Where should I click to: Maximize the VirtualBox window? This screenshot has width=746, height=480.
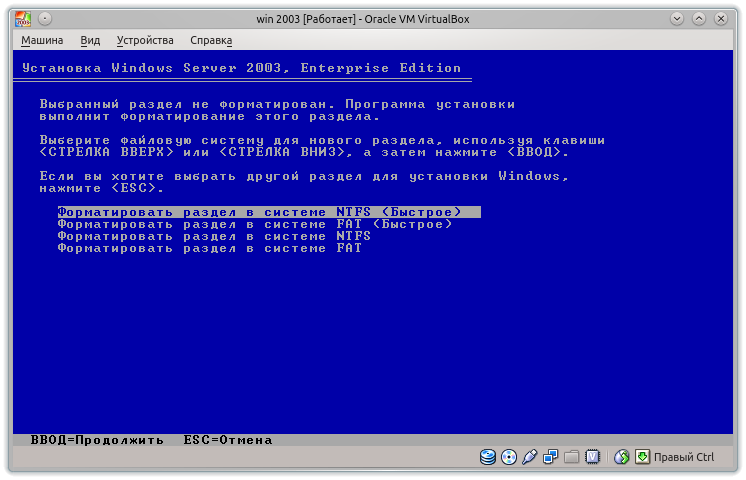pos(698,19)
